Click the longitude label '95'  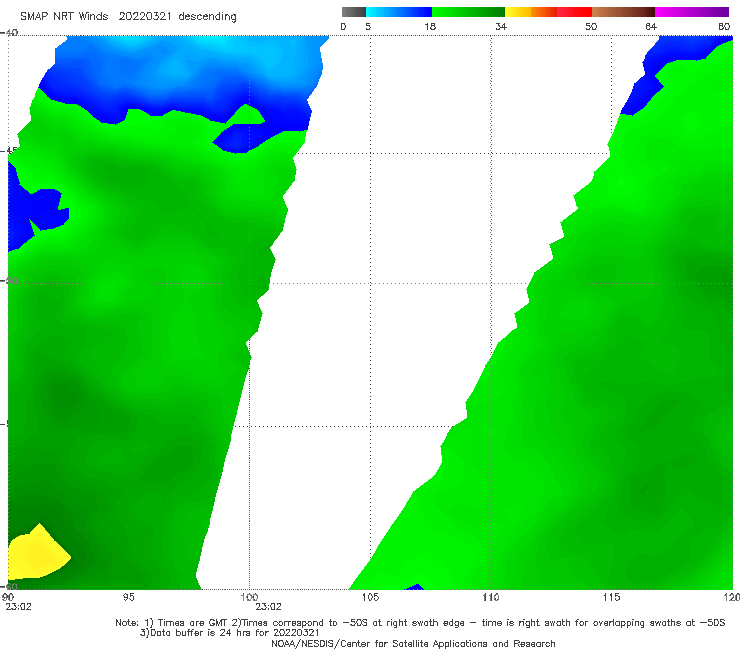pos(128,598)
